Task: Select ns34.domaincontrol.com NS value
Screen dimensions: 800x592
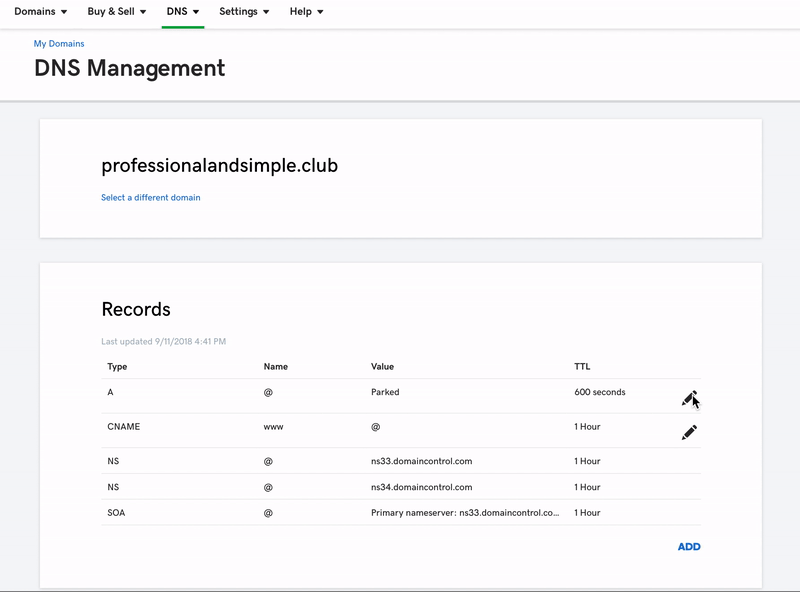Action: point(421,487)
